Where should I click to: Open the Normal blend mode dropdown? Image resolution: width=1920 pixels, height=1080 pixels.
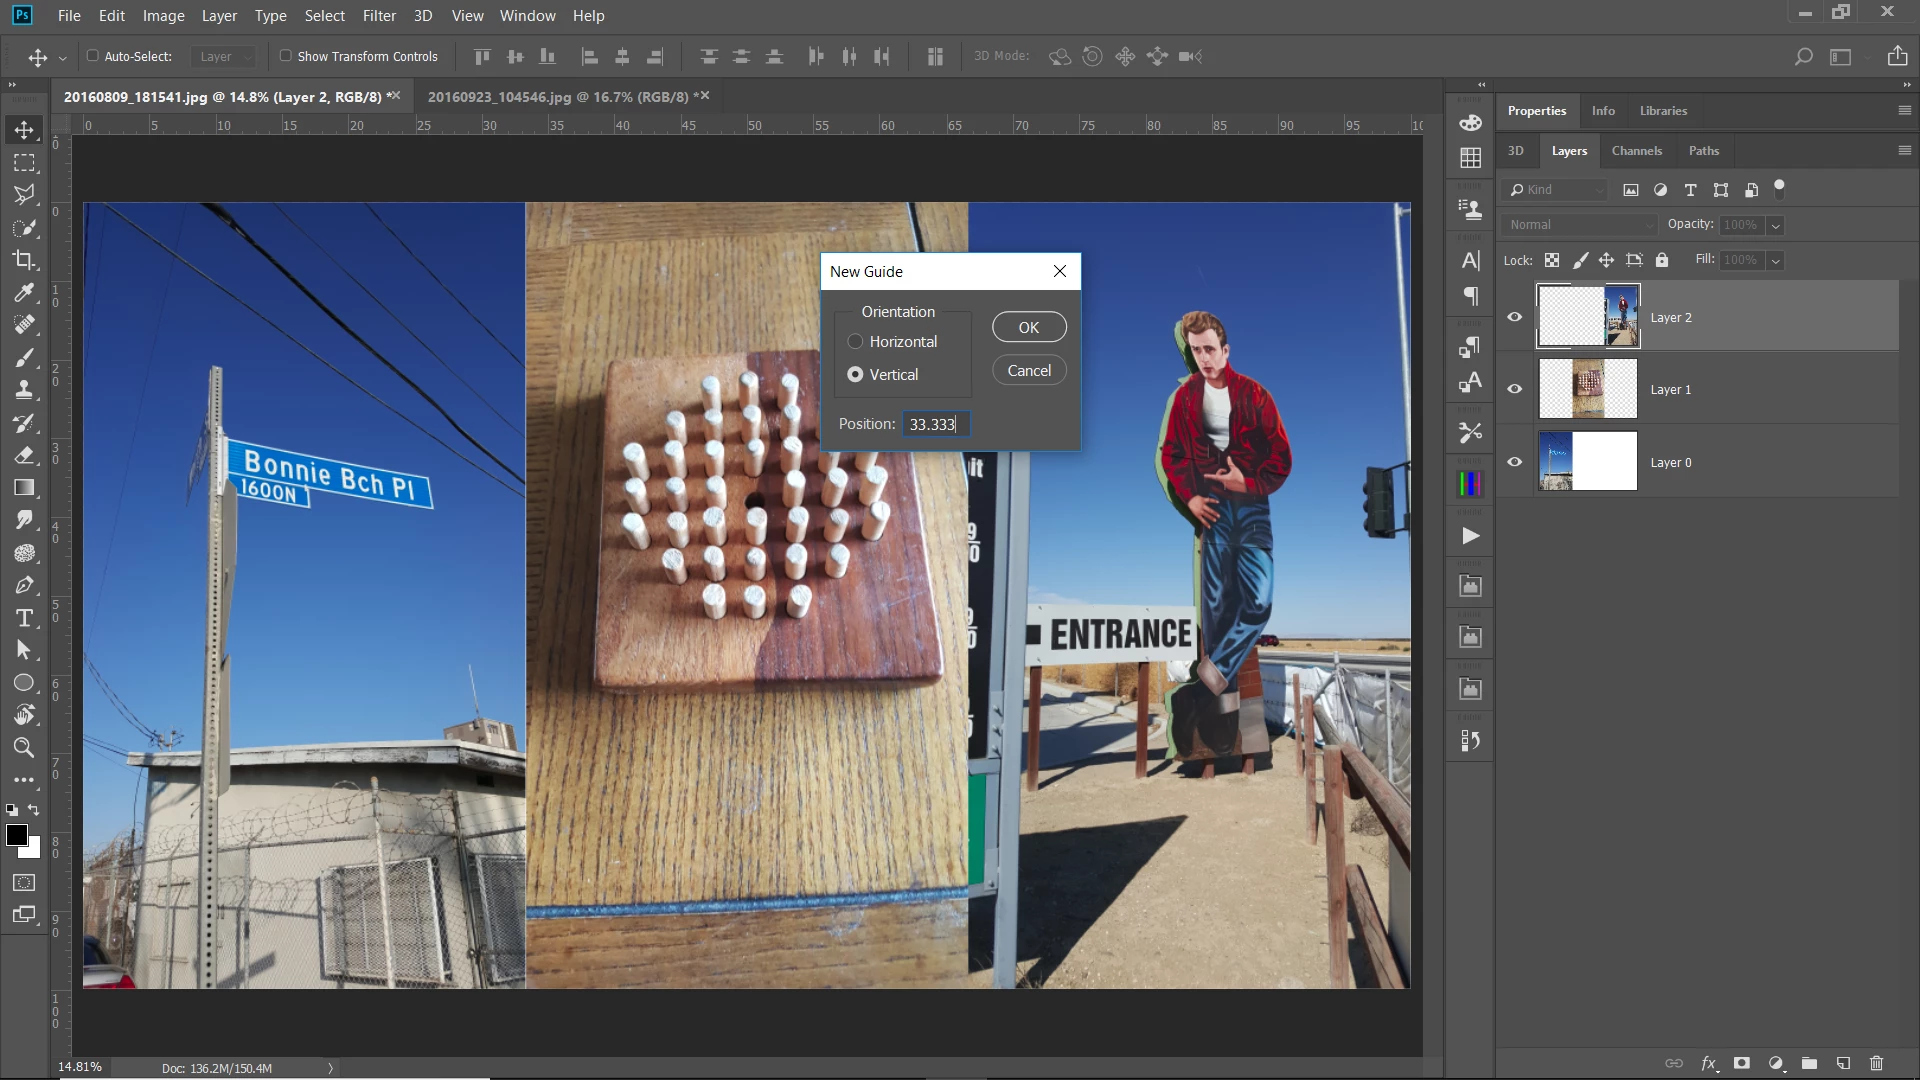pos(1579,225)
